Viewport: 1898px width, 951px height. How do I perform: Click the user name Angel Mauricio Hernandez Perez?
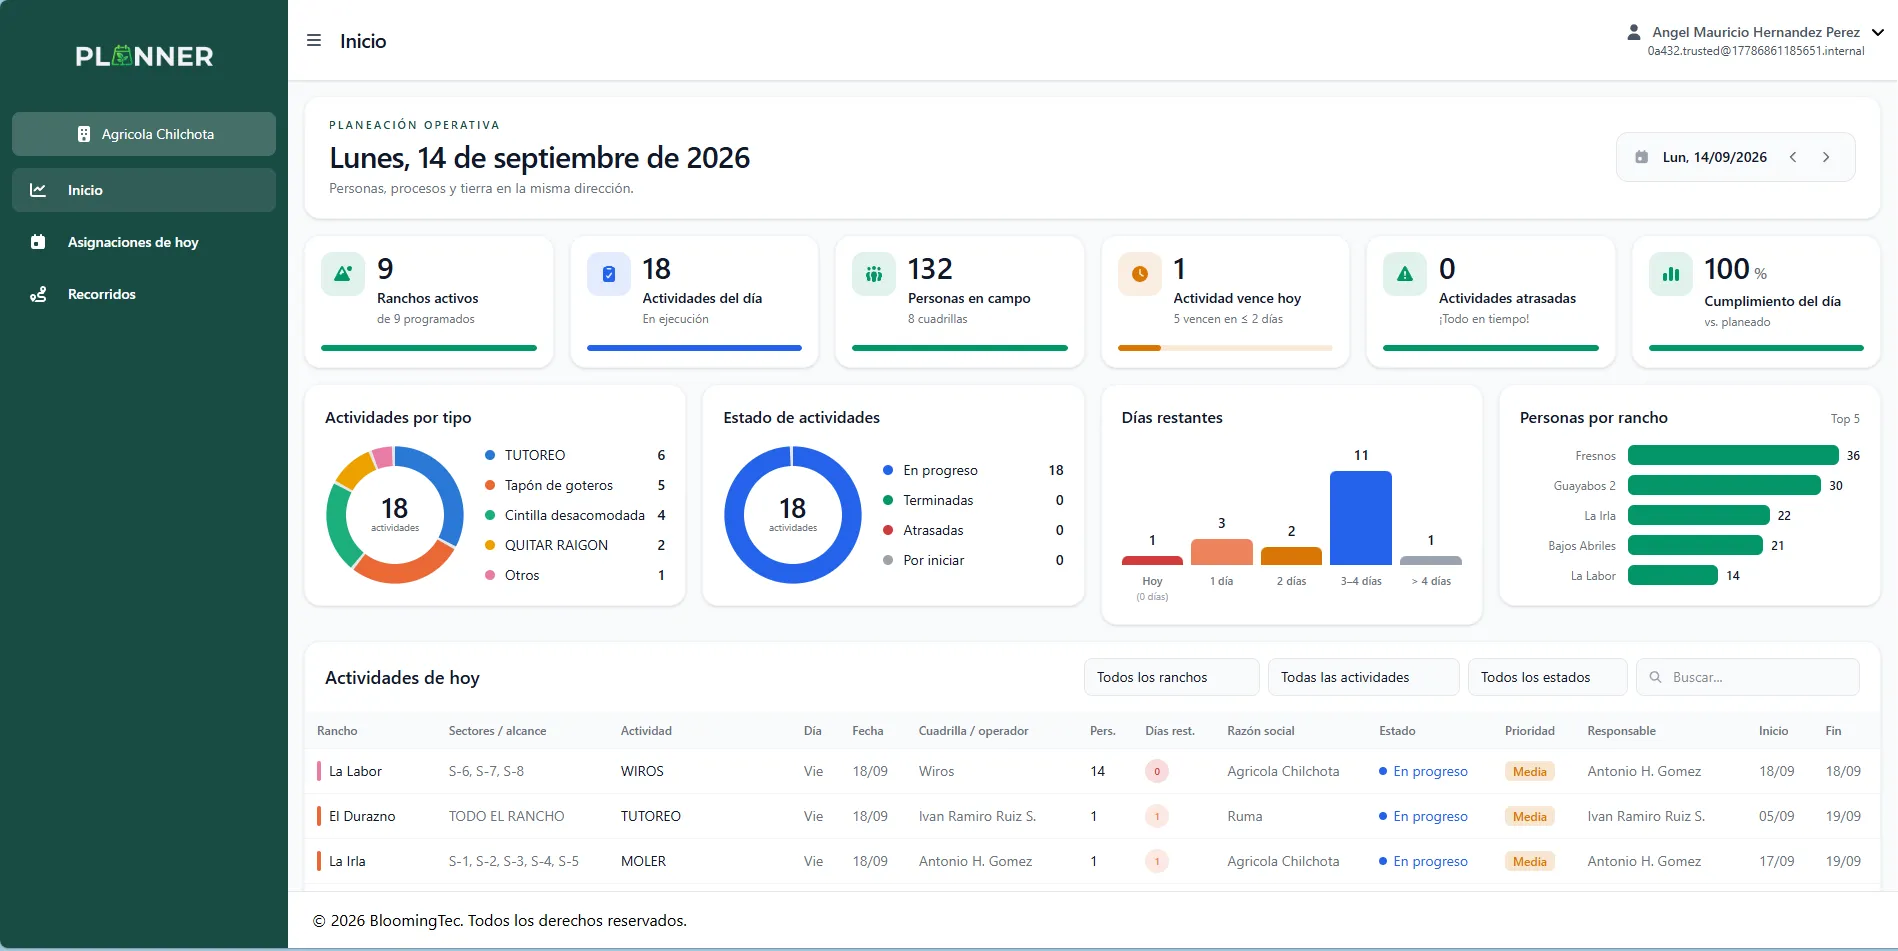pyautogui.click(x=1756, y=32)
